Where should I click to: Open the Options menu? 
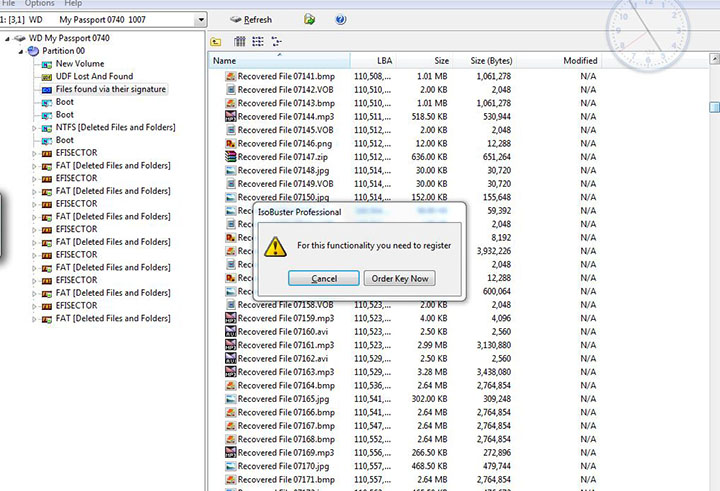point(39,3)
